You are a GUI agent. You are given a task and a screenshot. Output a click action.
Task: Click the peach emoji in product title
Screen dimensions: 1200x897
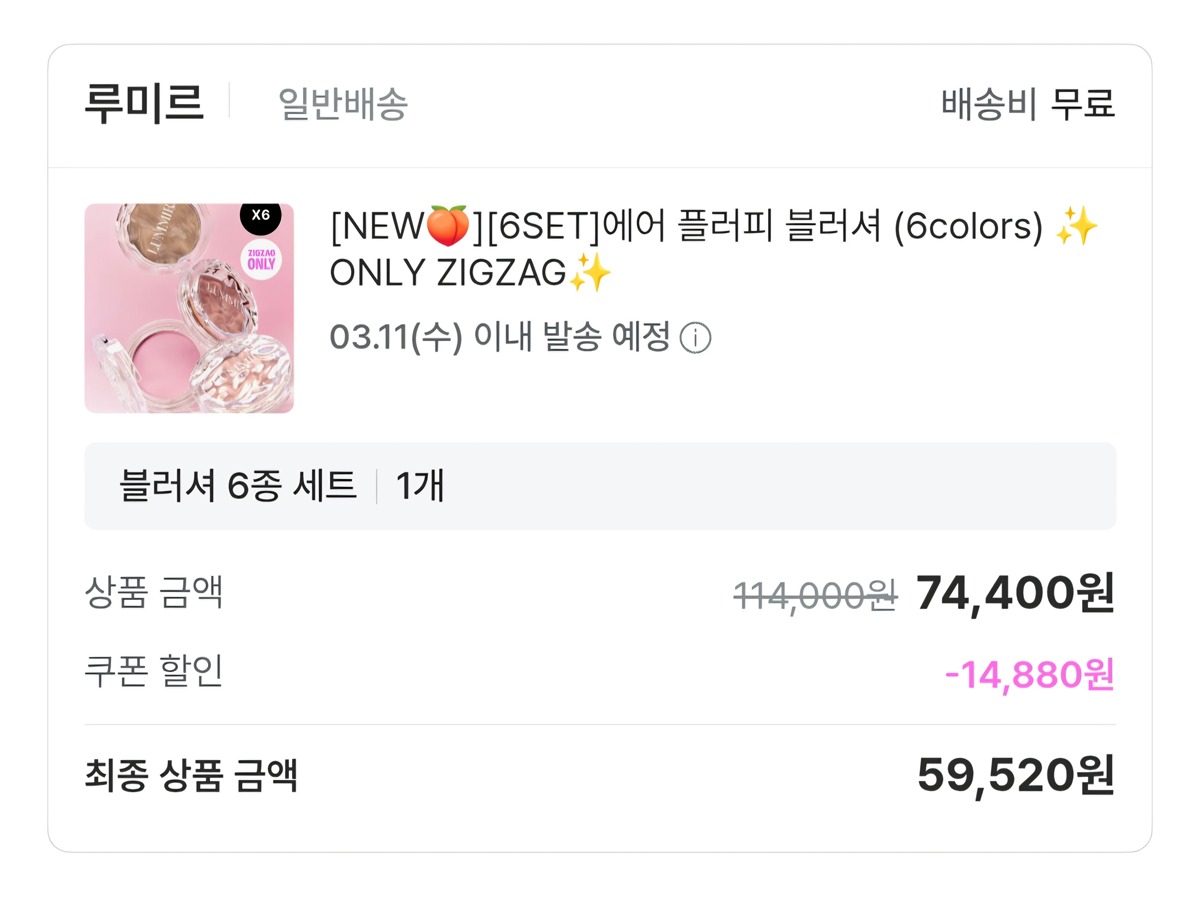click(448, 227)
